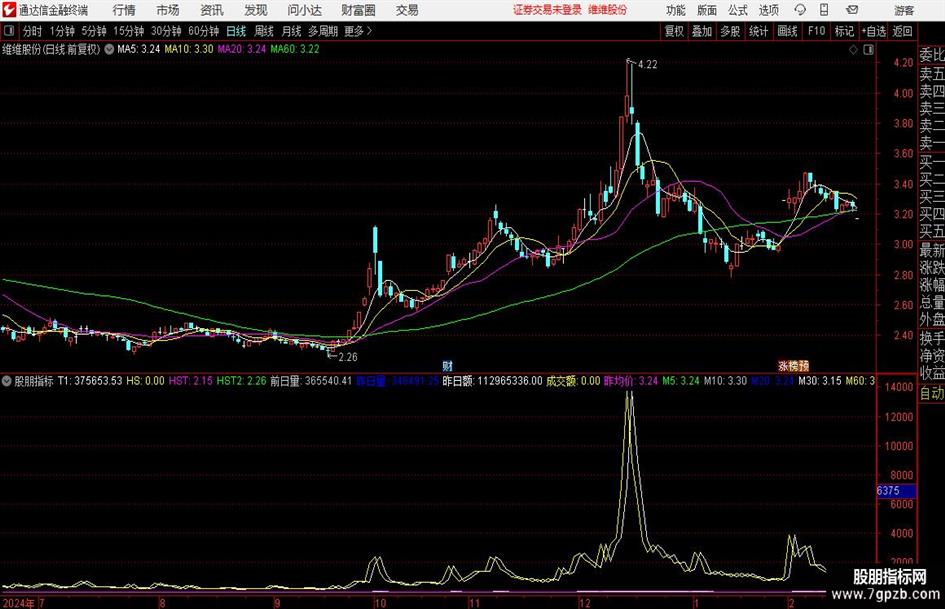Open the 版面 menu
This screenshot has height=609, width=945.
pyautogui.click(x=706, y=10)
